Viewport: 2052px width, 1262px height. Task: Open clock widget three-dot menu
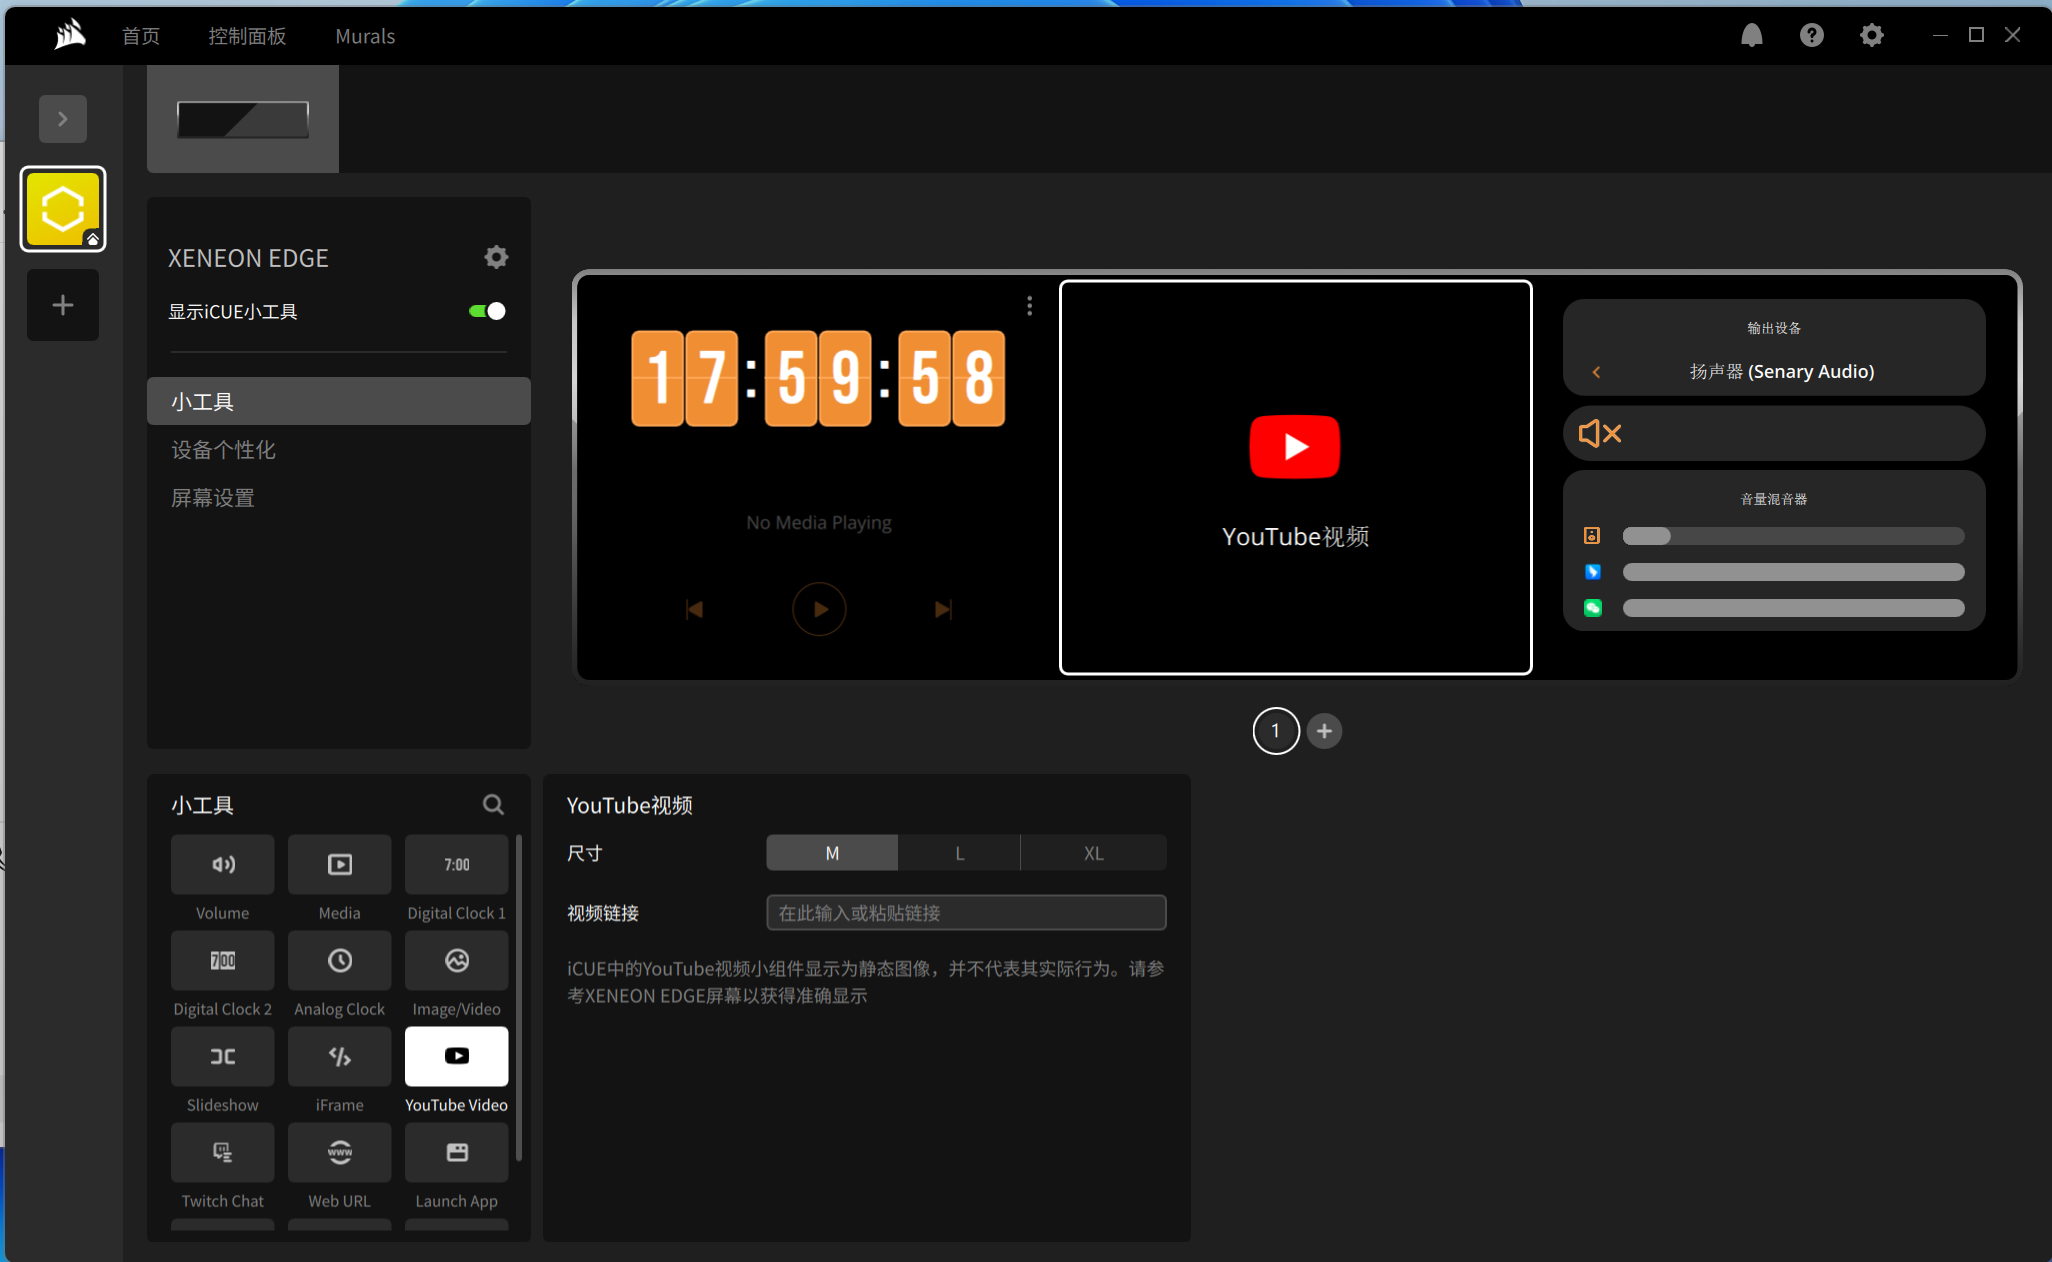click(x=1029, y=306)
